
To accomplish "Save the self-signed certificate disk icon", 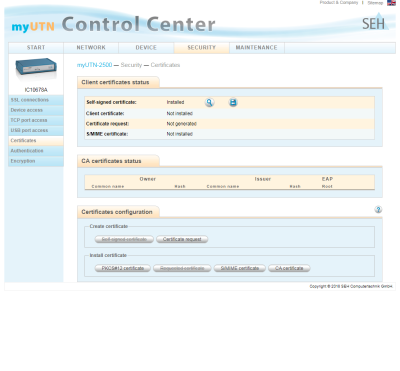I will point(233,102).
